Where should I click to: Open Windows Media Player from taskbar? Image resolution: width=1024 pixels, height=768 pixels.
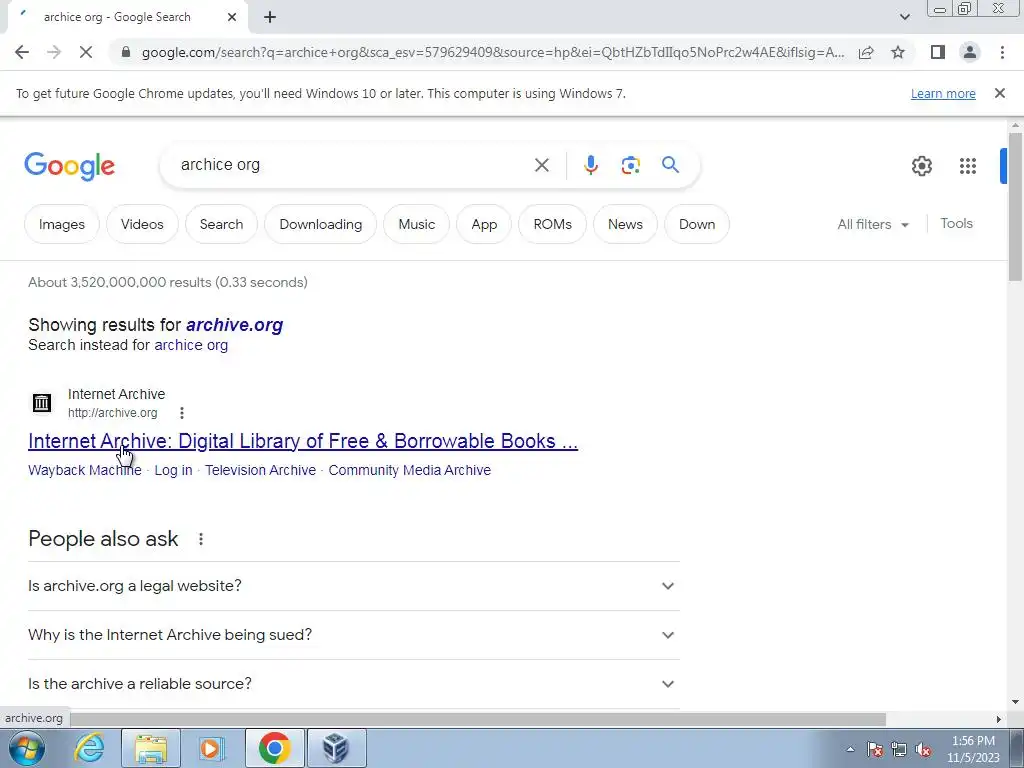coord(211,748)
